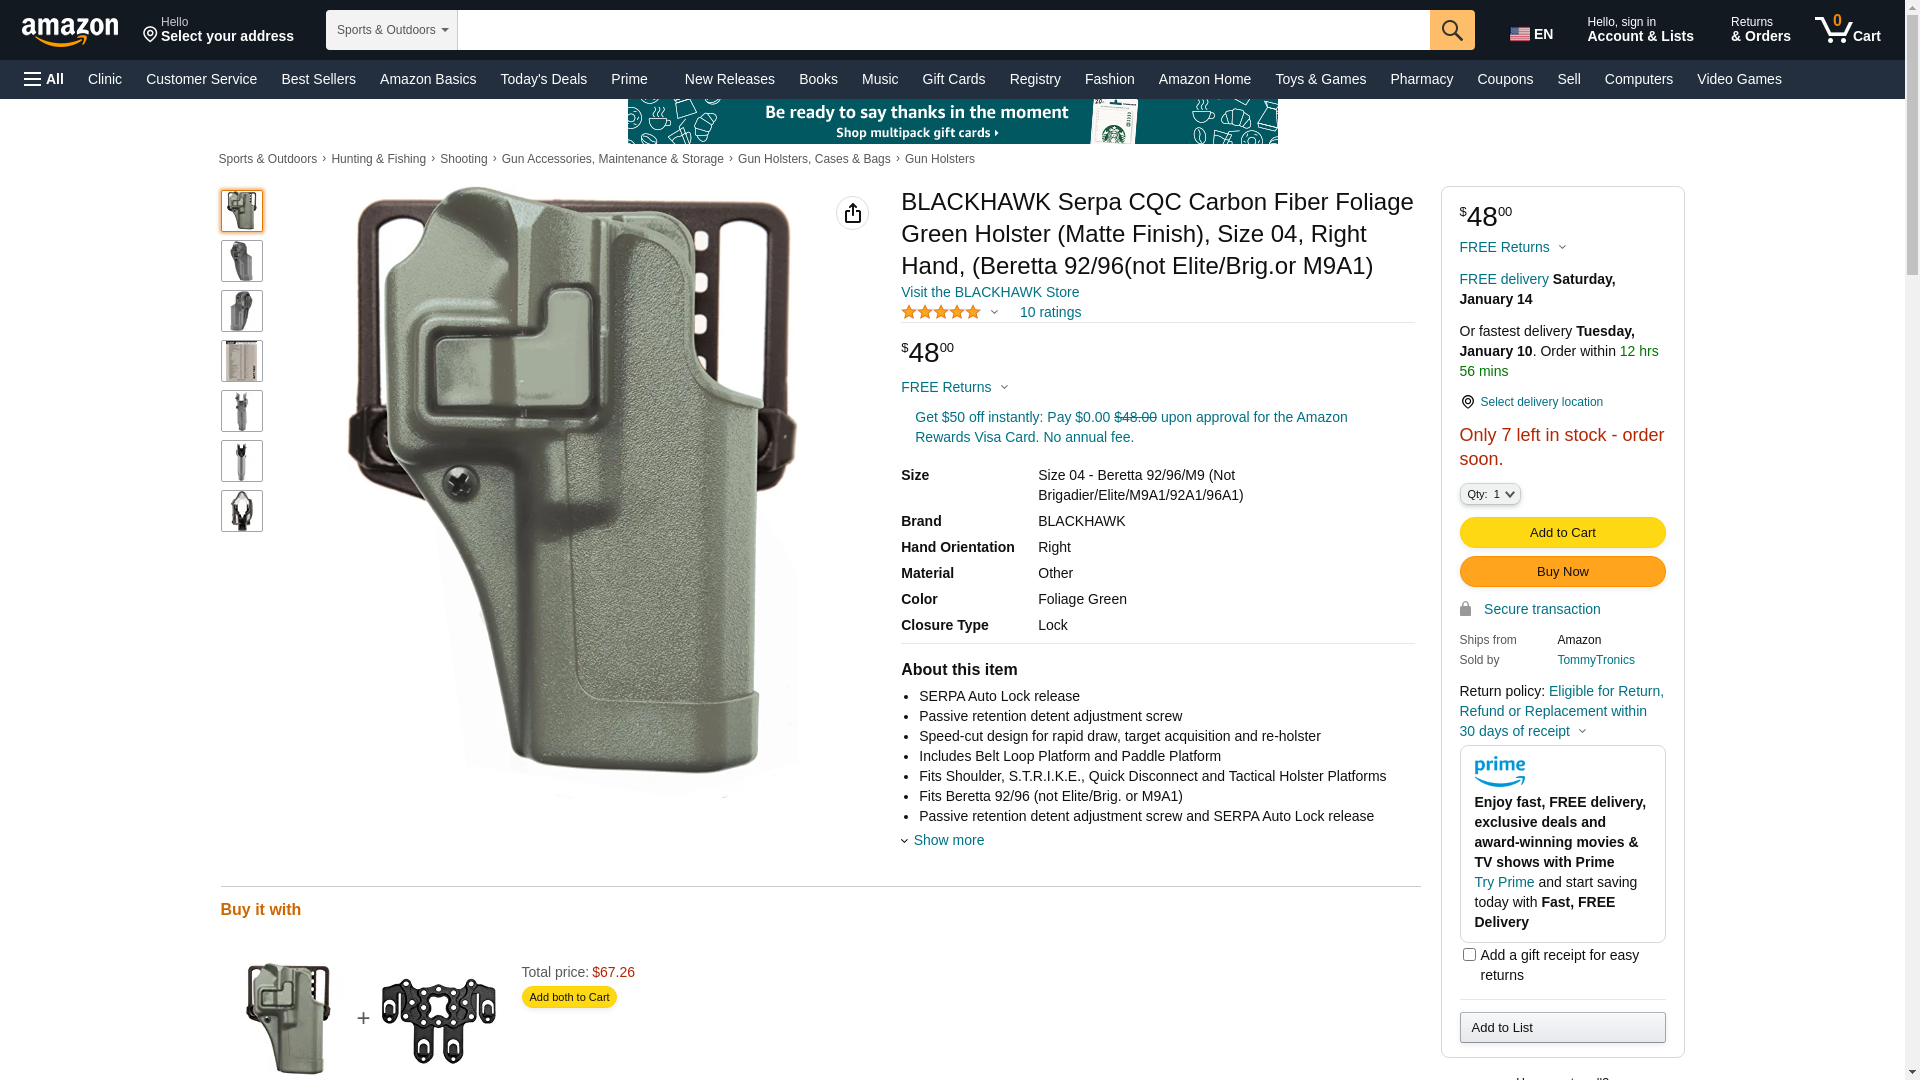Open the shopping cart icon
Viewport: 1920px width, 1080px height.
[x=1847, y=30]
